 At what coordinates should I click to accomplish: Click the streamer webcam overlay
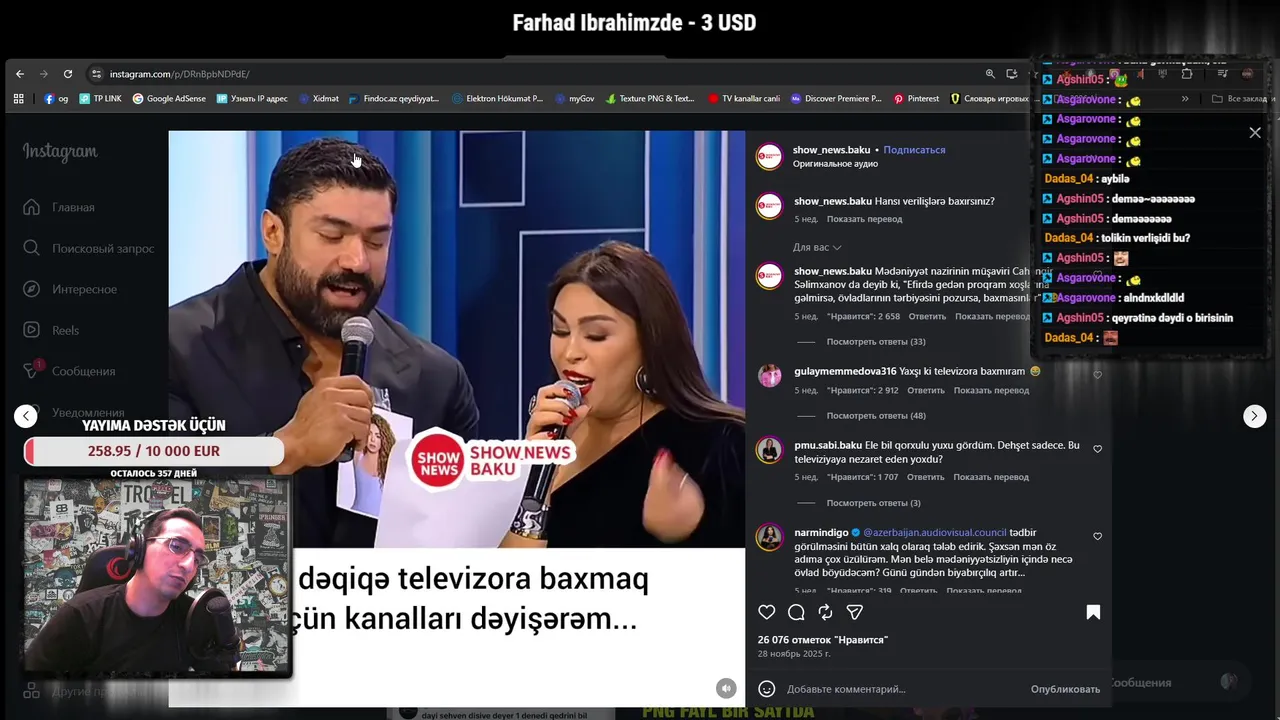coord(157,578)
